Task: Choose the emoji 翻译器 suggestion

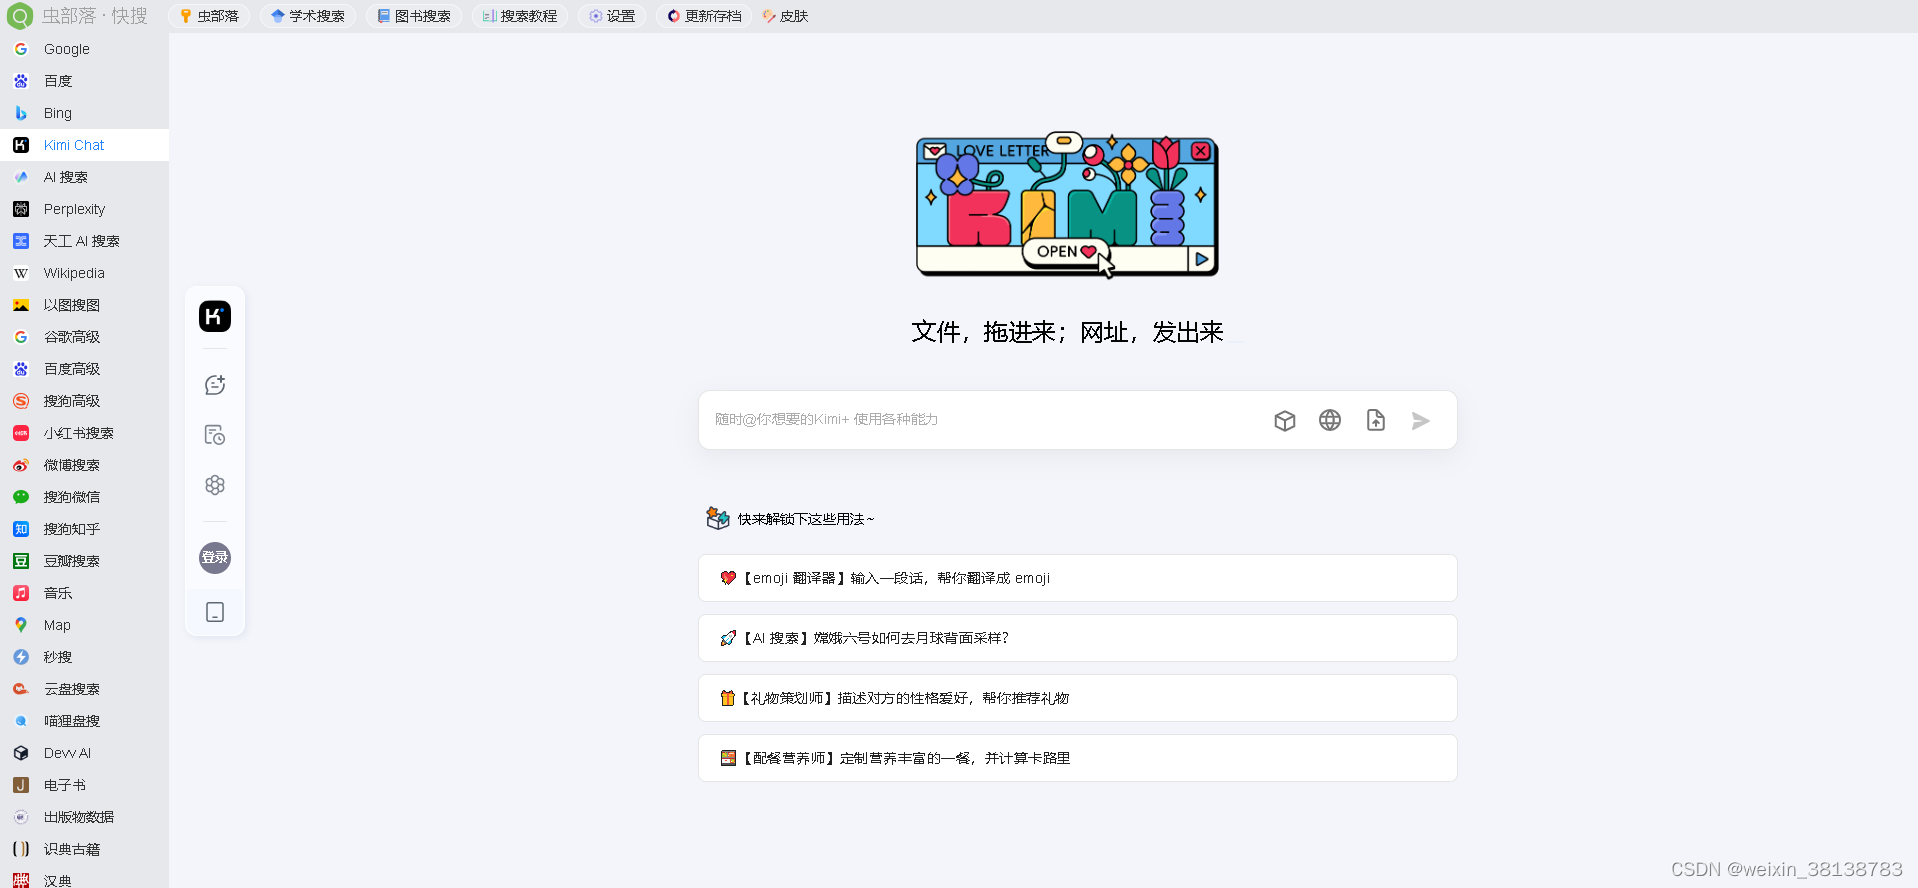Action: pyautogui.click(x=1078, y=578)
